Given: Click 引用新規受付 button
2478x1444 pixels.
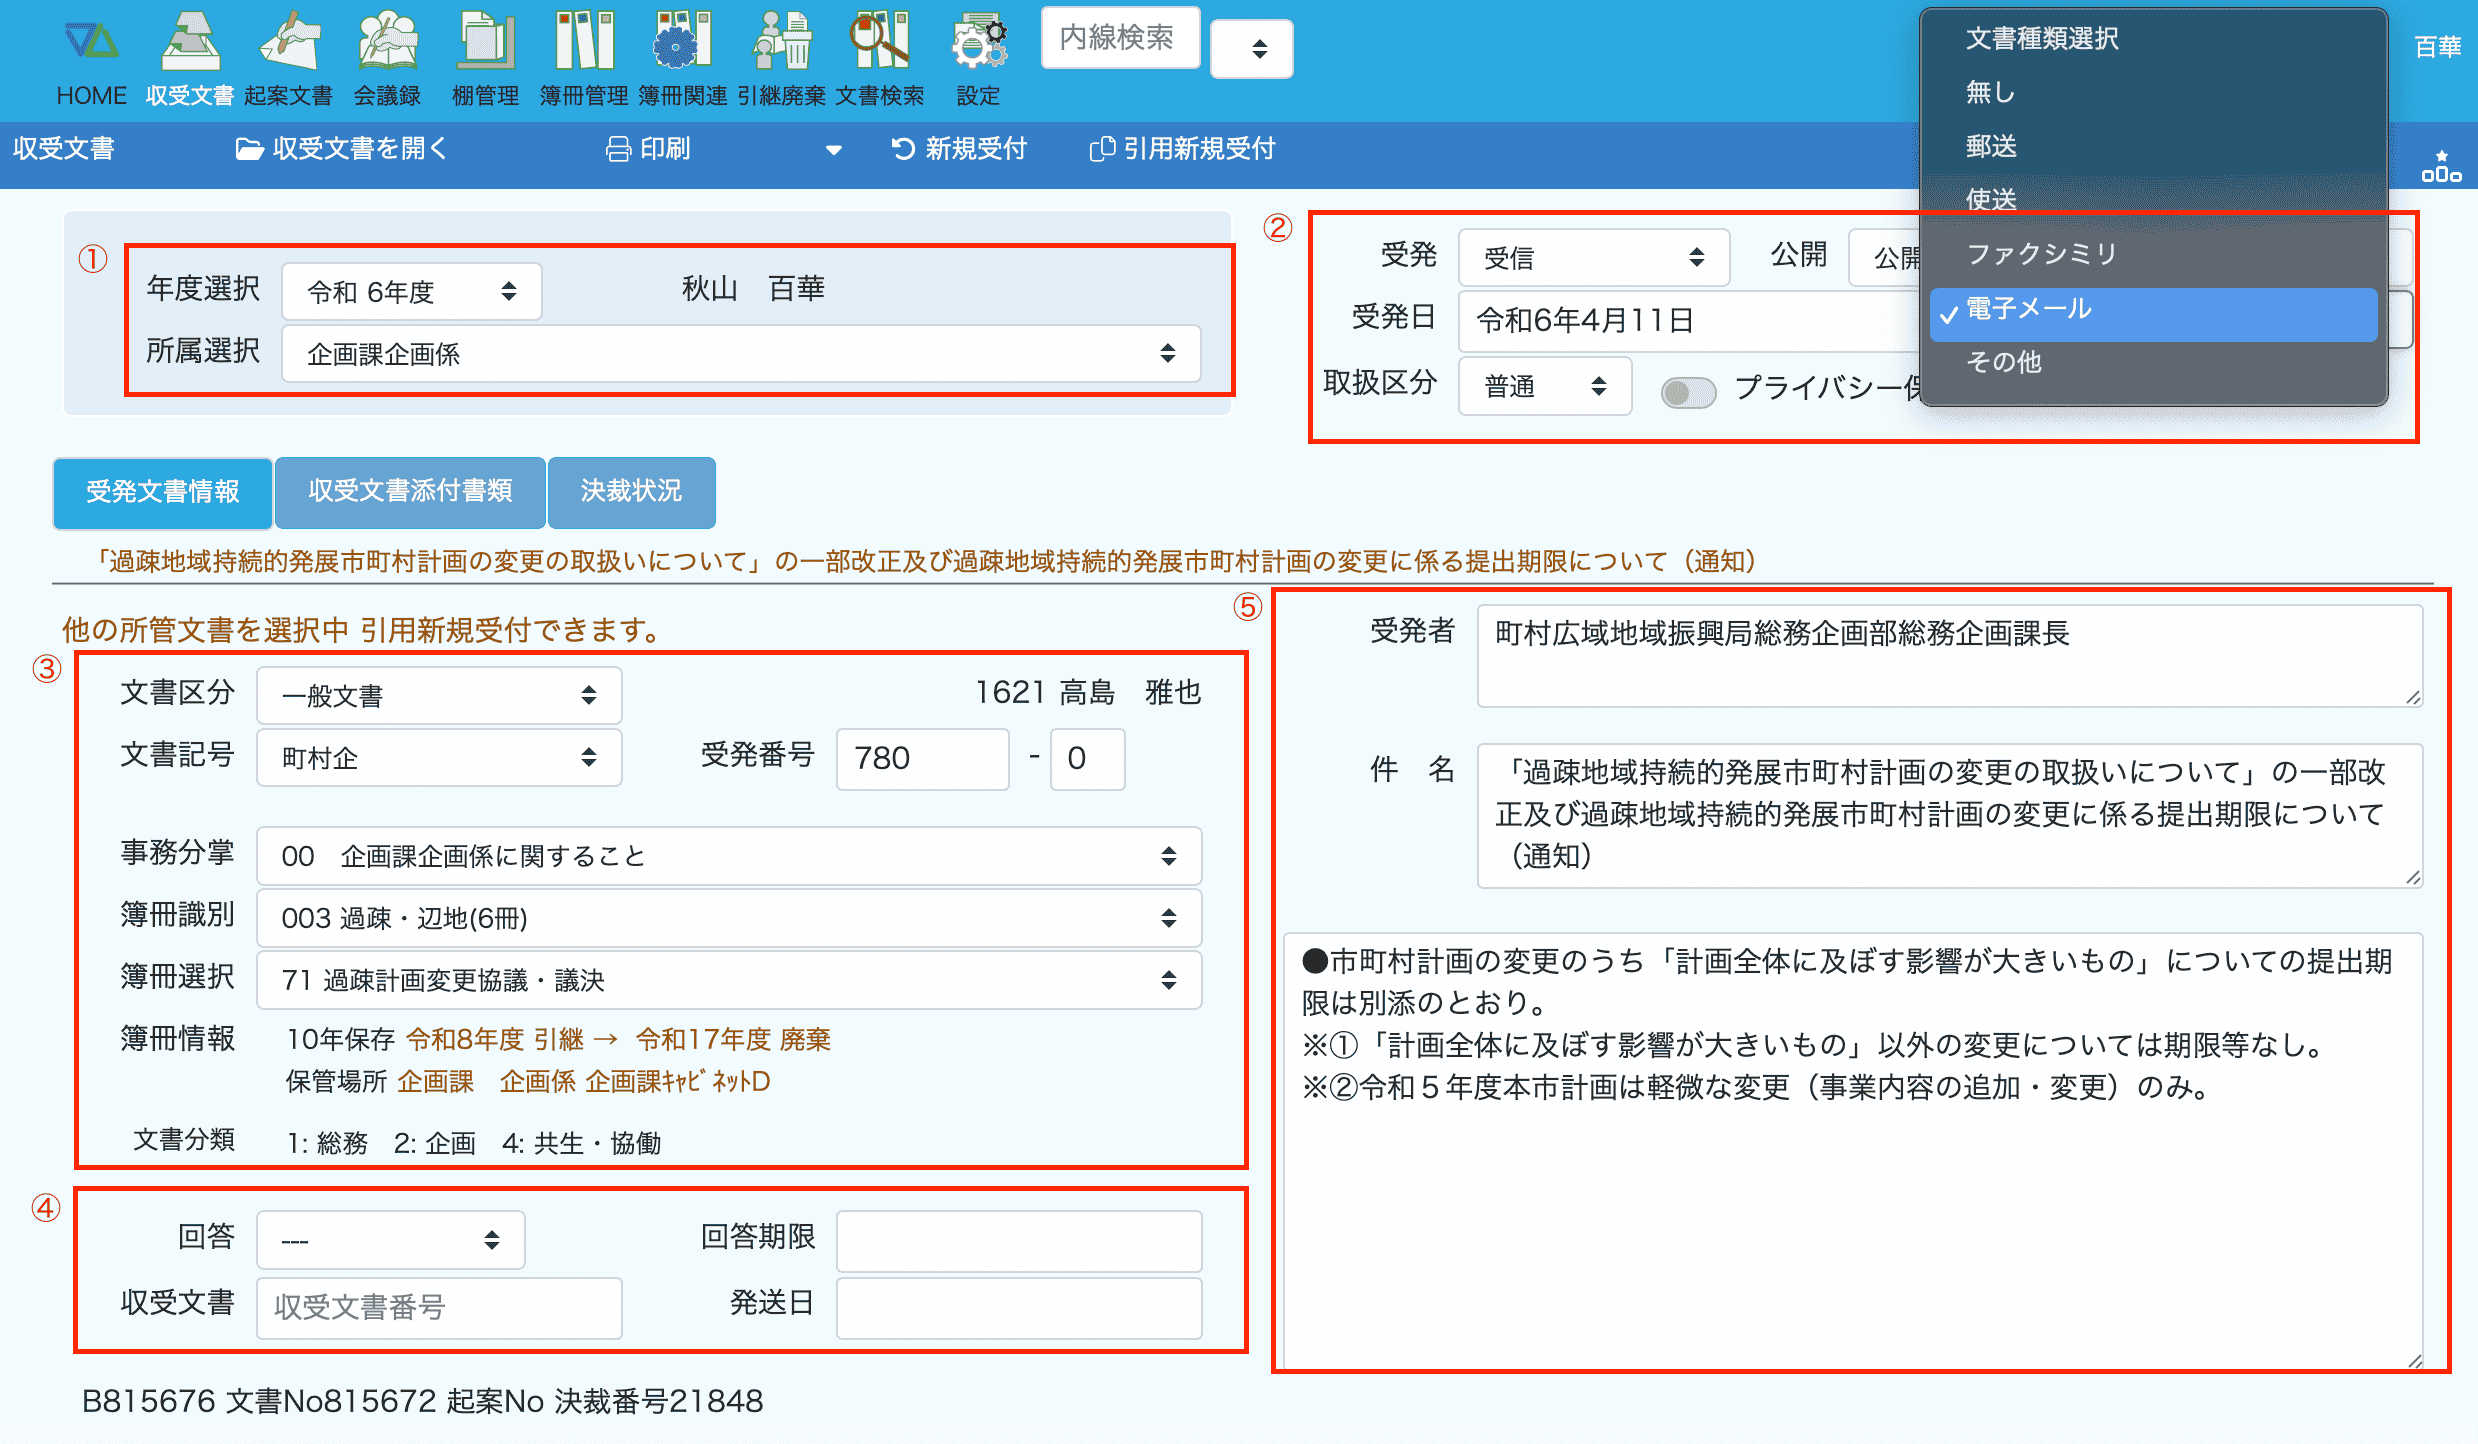Looking at the screenshot, I should 1182,149.
